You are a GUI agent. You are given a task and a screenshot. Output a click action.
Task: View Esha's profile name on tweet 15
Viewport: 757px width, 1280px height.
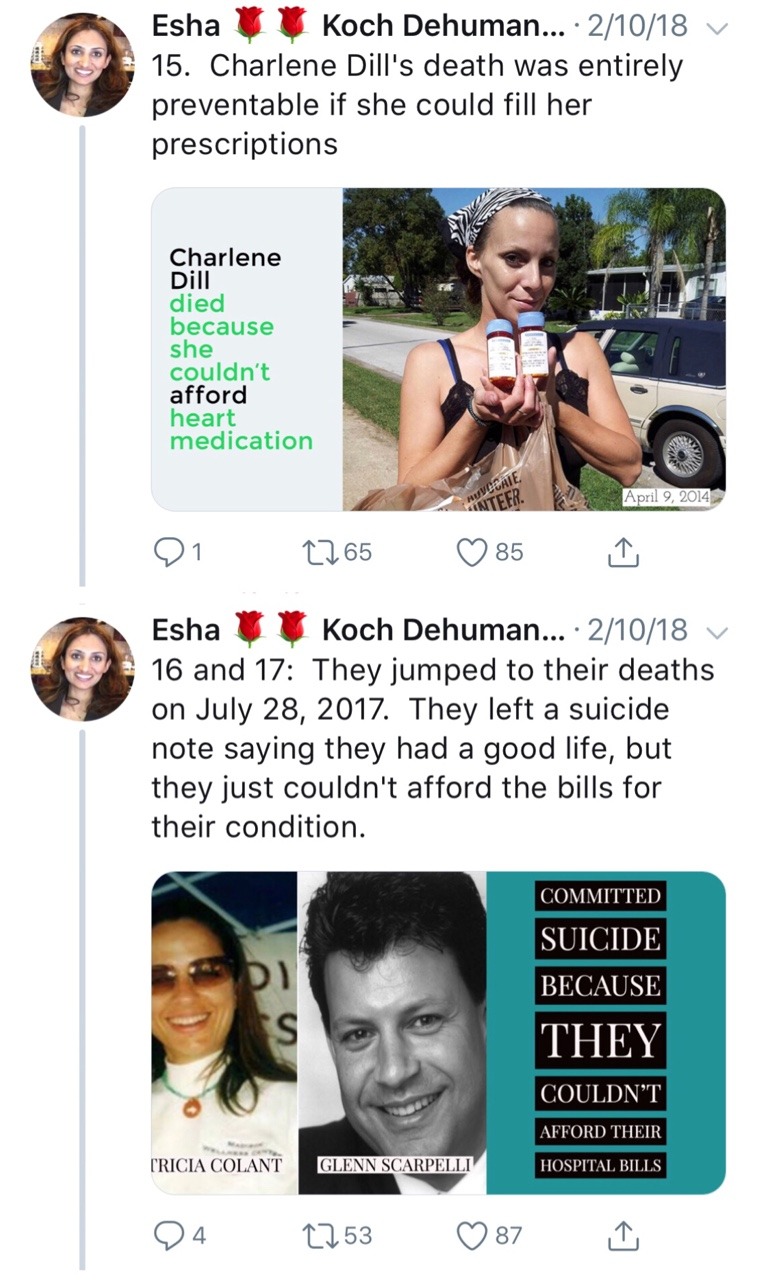[186, 27]
